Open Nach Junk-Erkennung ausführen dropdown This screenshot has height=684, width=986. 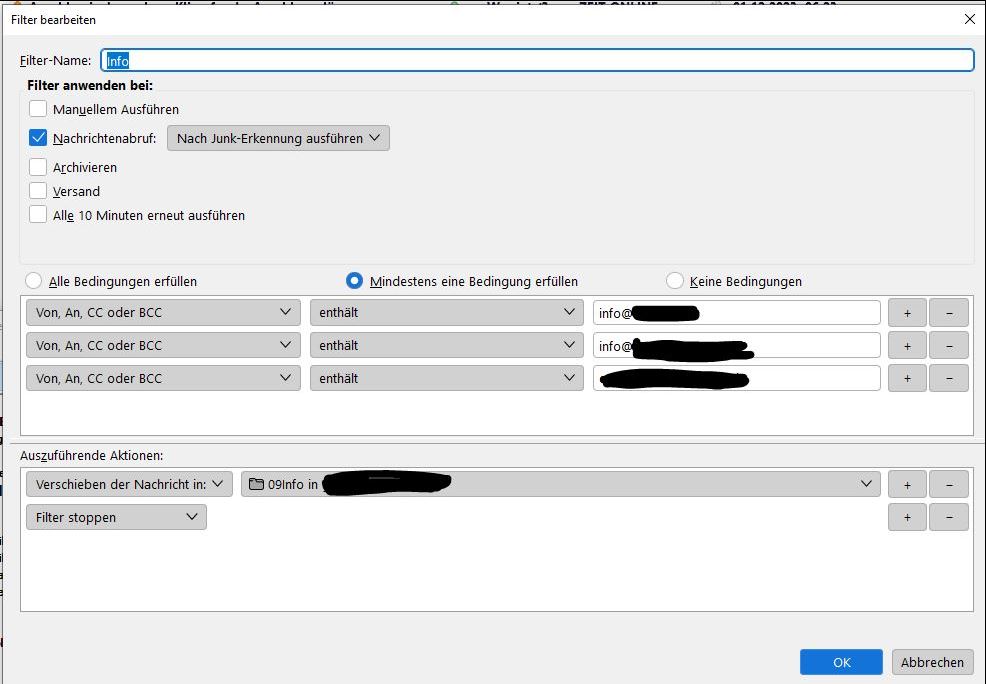click(278, 138)
